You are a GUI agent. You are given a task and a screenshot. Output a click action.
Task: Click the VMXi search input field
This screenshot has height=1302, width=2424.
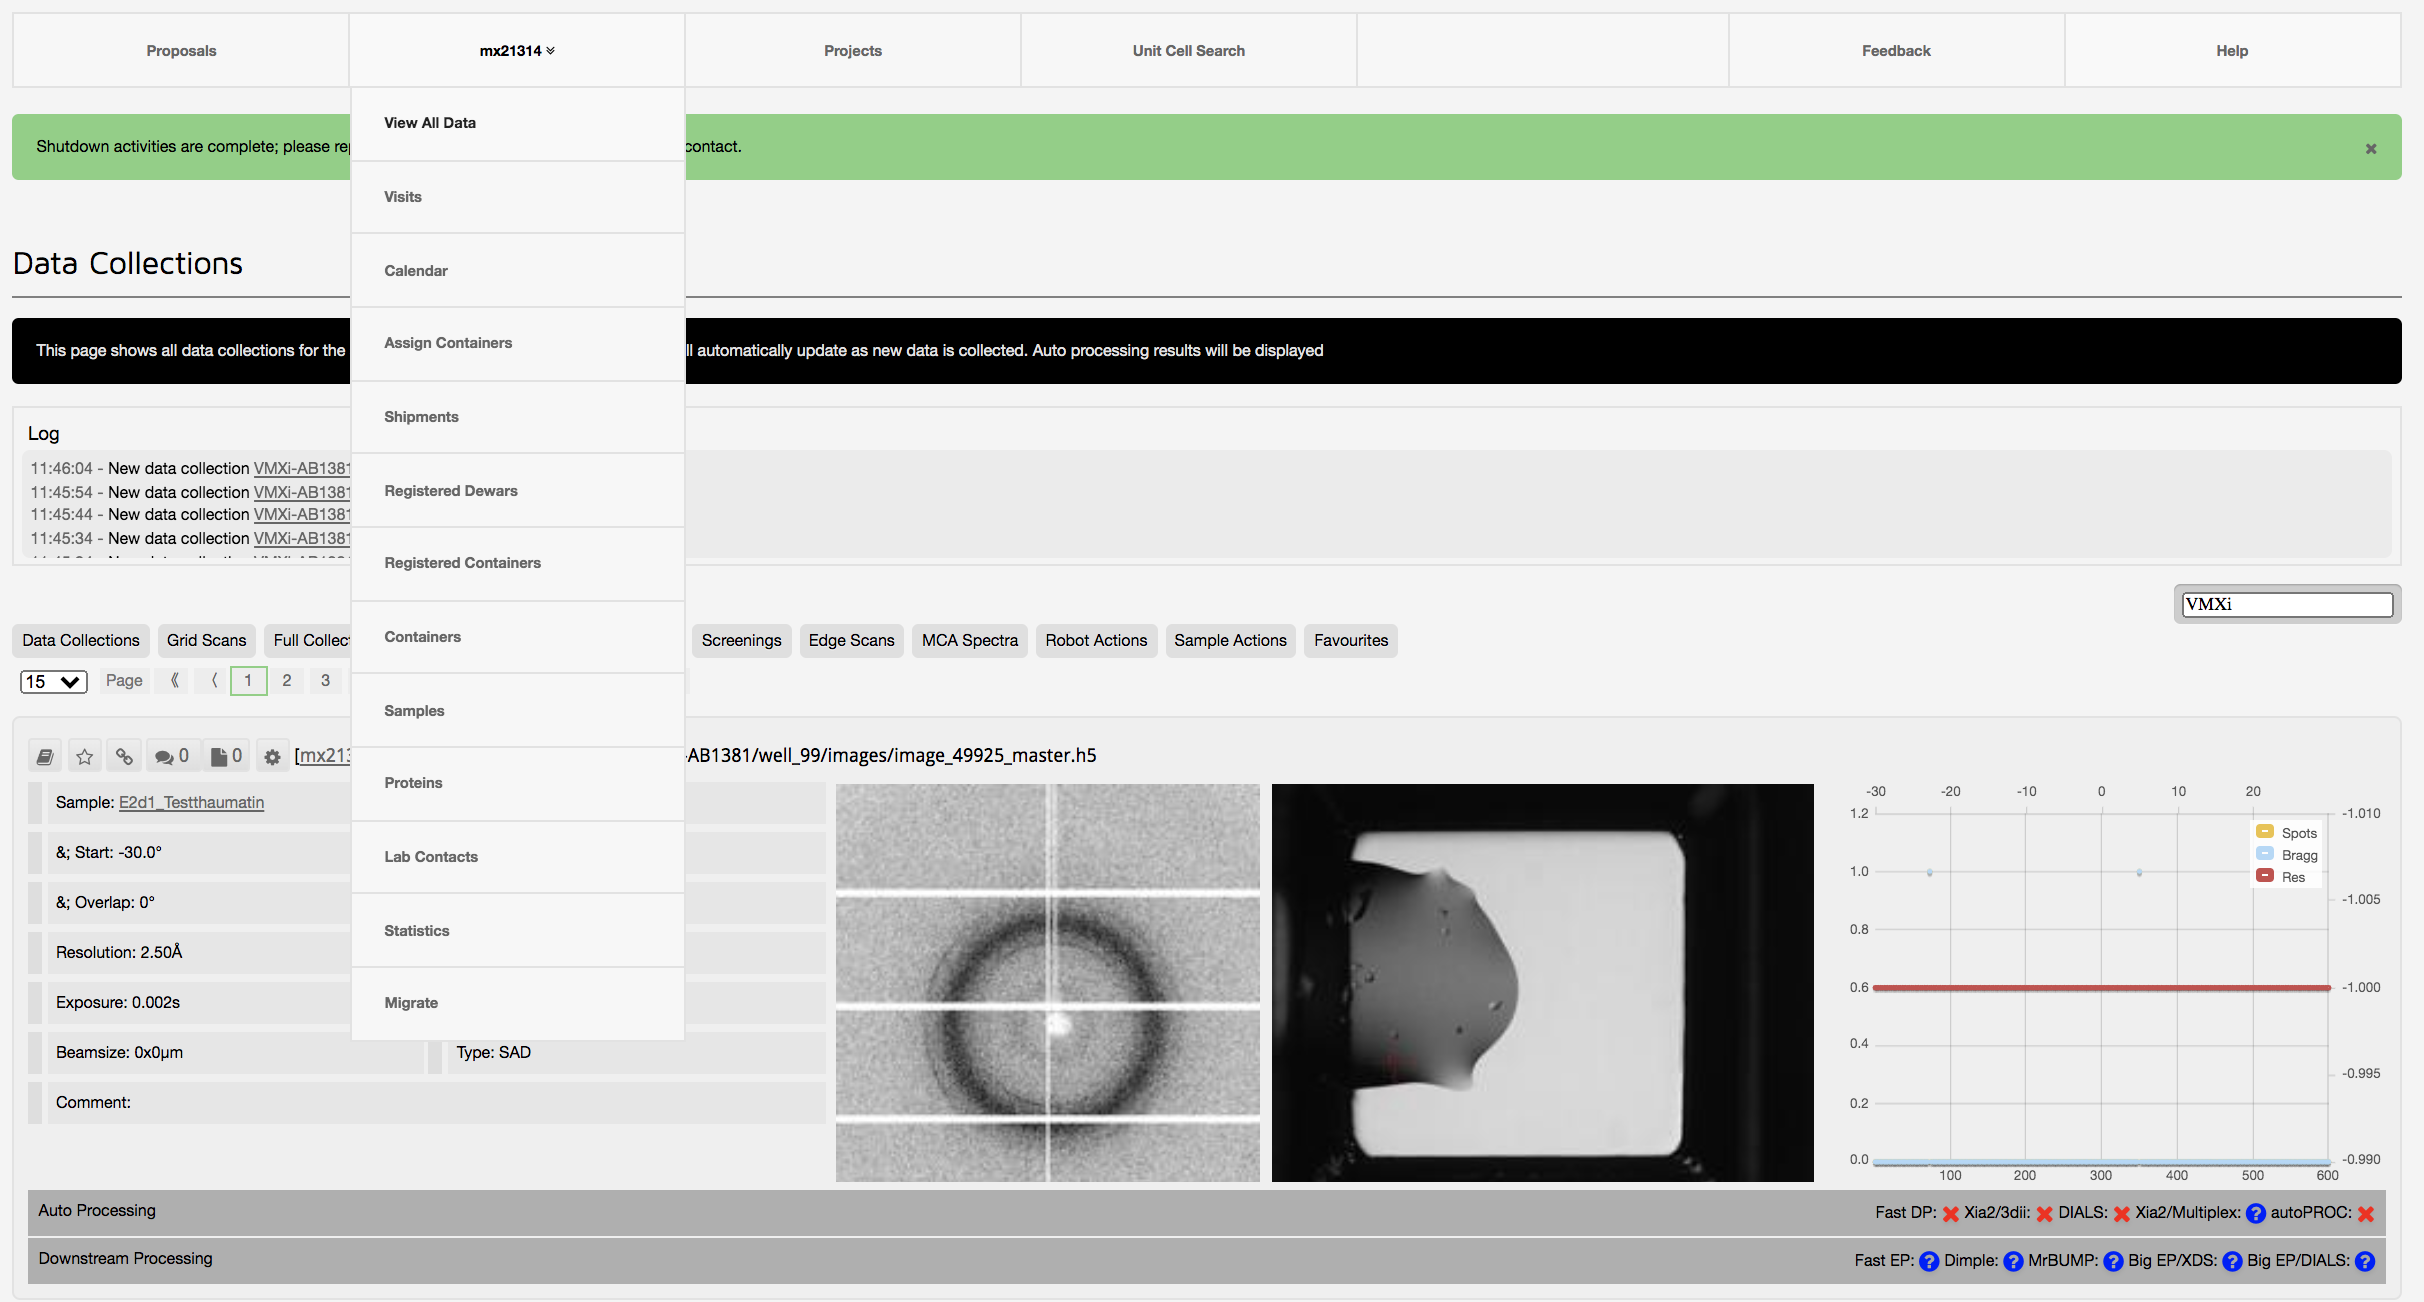2286,604
